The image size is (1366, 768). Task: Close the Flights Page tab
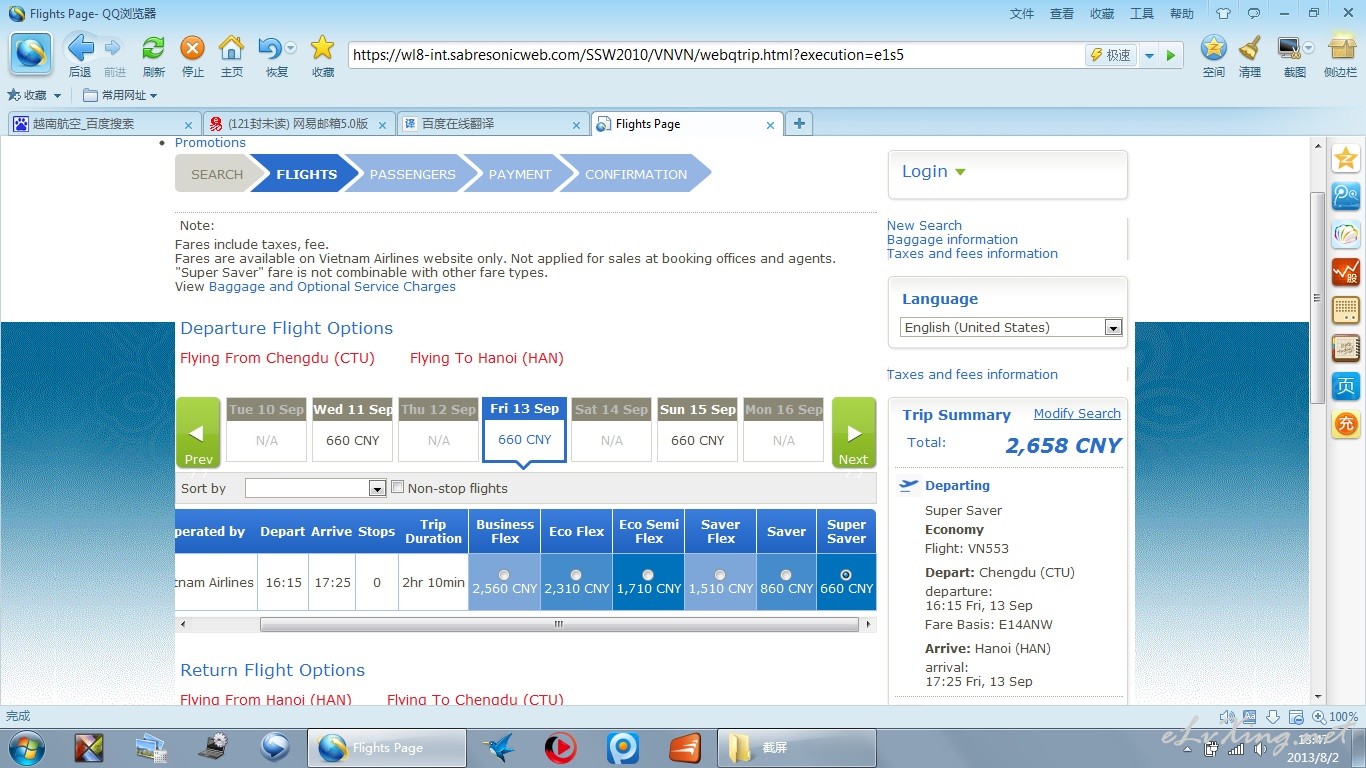click(x=770, y=125)
